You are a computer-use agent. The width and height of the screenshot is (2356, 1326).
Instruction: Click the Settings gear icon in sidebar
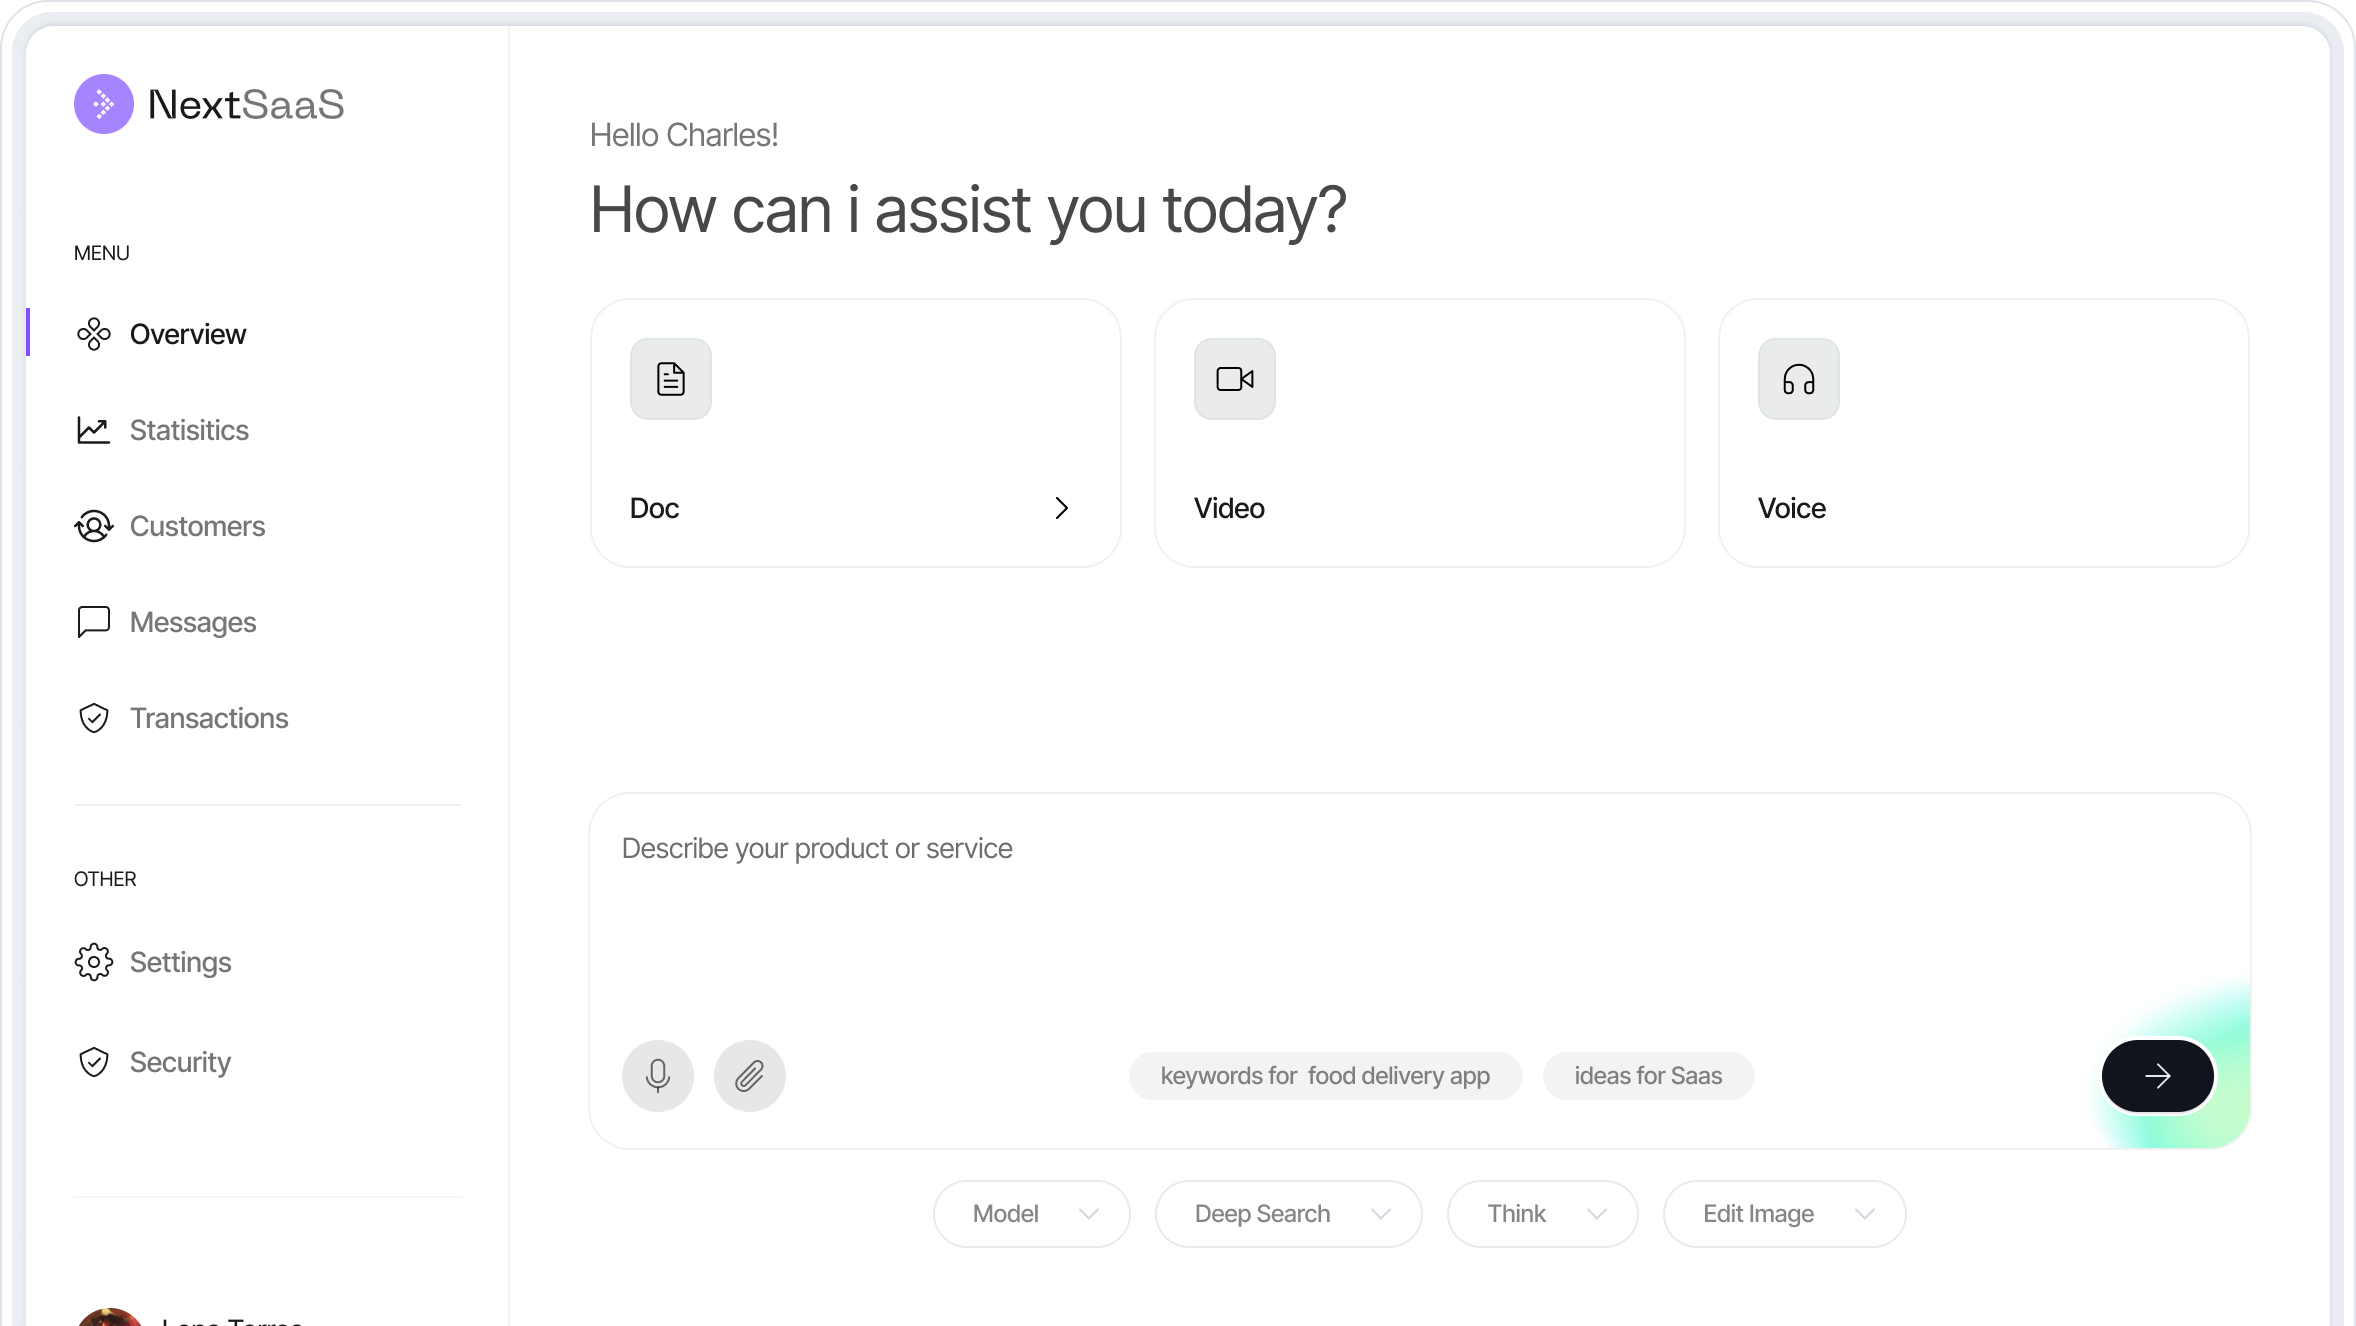(94, 962)
